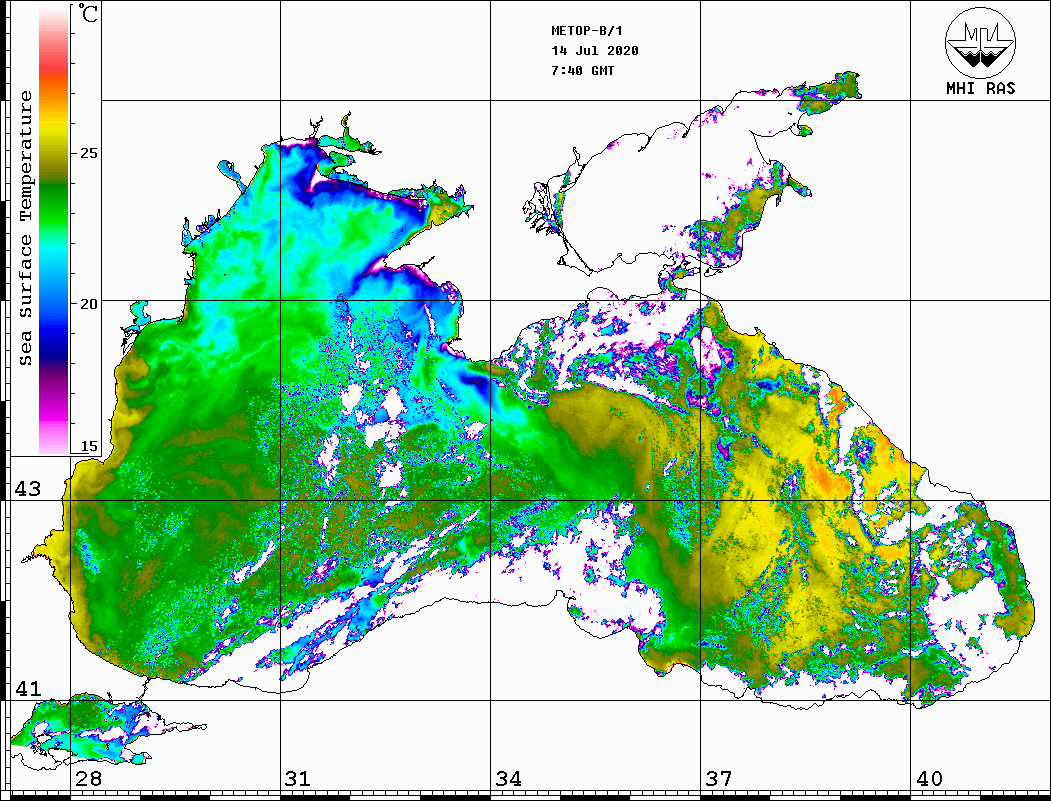The height and width of the screenshot is (801, 1051).
Task: Click latitude label '43'
Action: (x=27, y=489)
